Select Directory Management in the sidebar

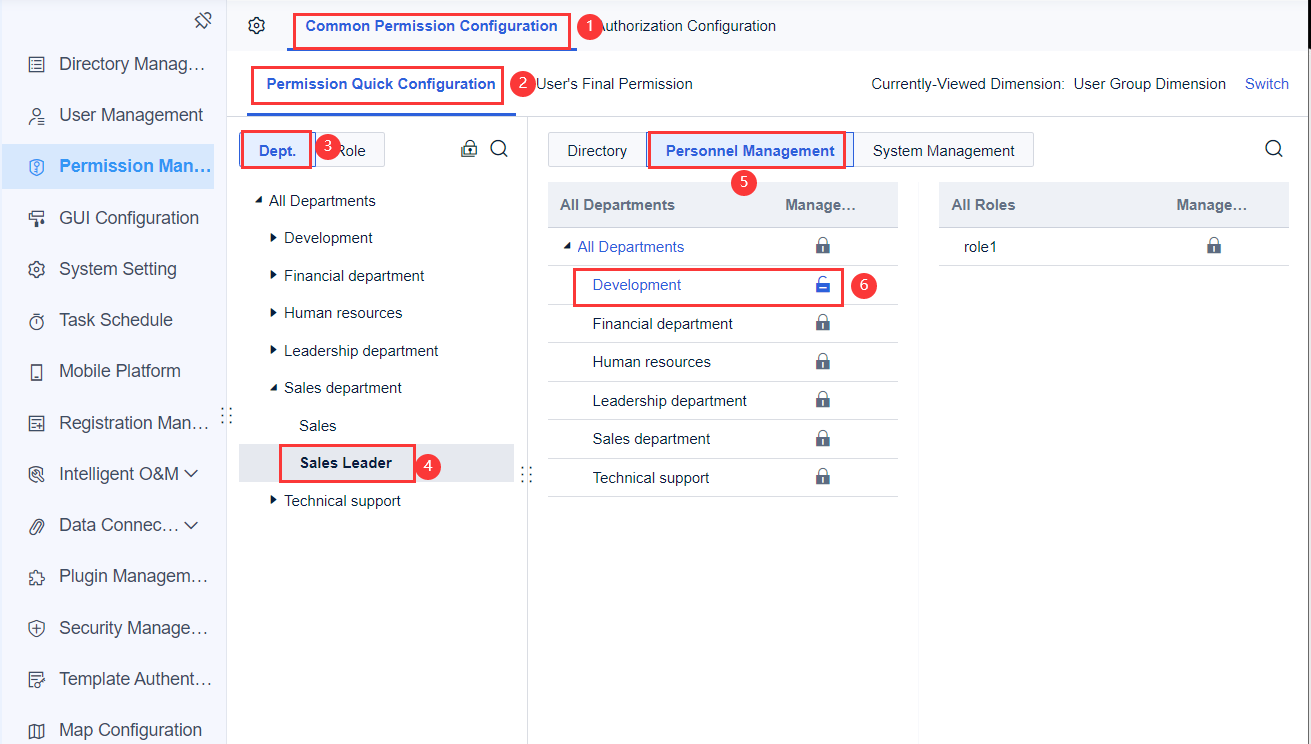coord(113,63)
